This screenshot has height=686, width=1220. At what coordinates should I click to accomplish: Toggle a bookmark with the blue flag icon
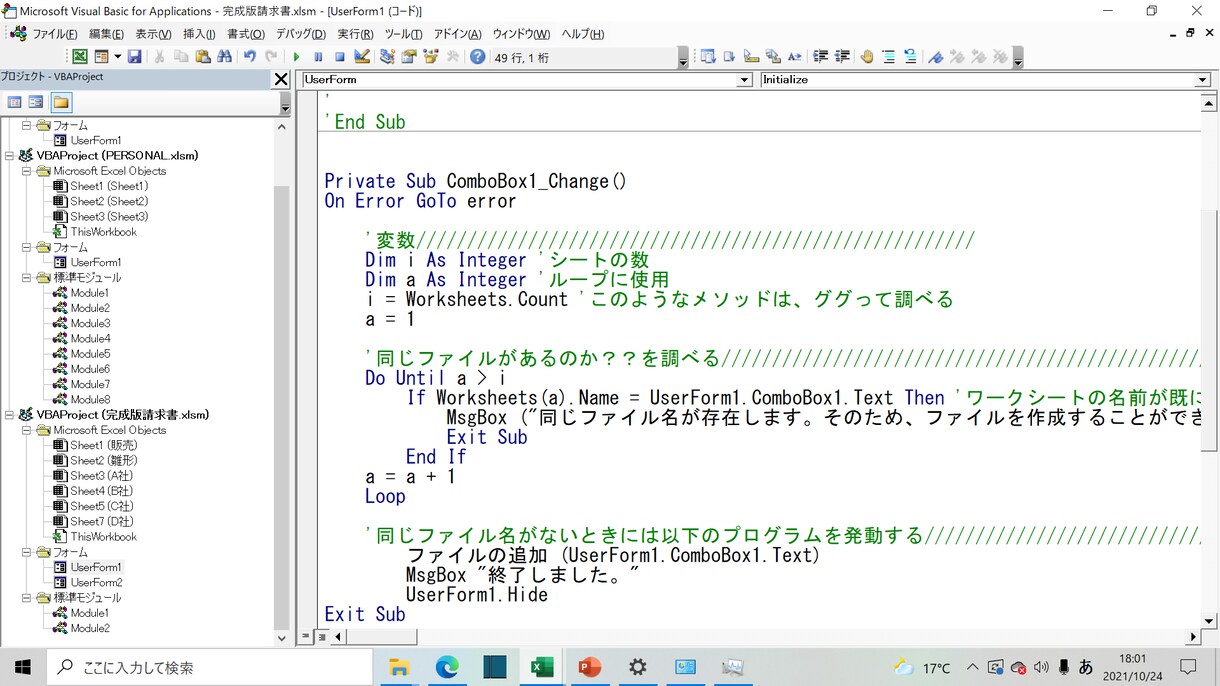(x=935, y=57)
